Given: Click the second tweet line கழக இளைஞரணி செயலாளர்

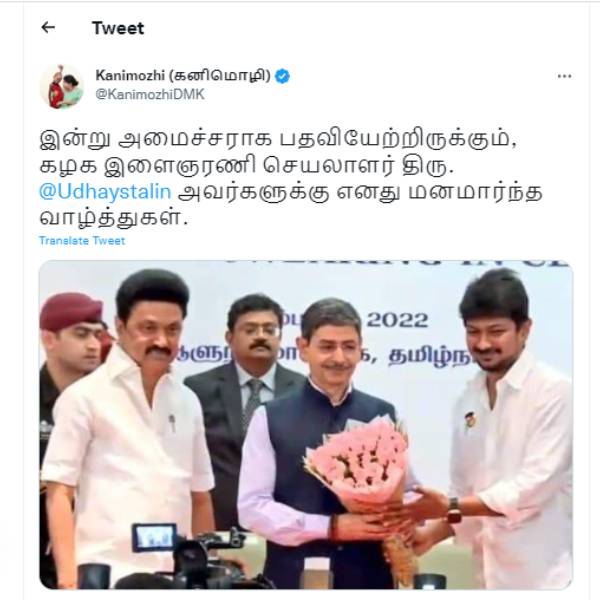Looking at the screenshot, I should pyautogui.click(x=247, y=165).
